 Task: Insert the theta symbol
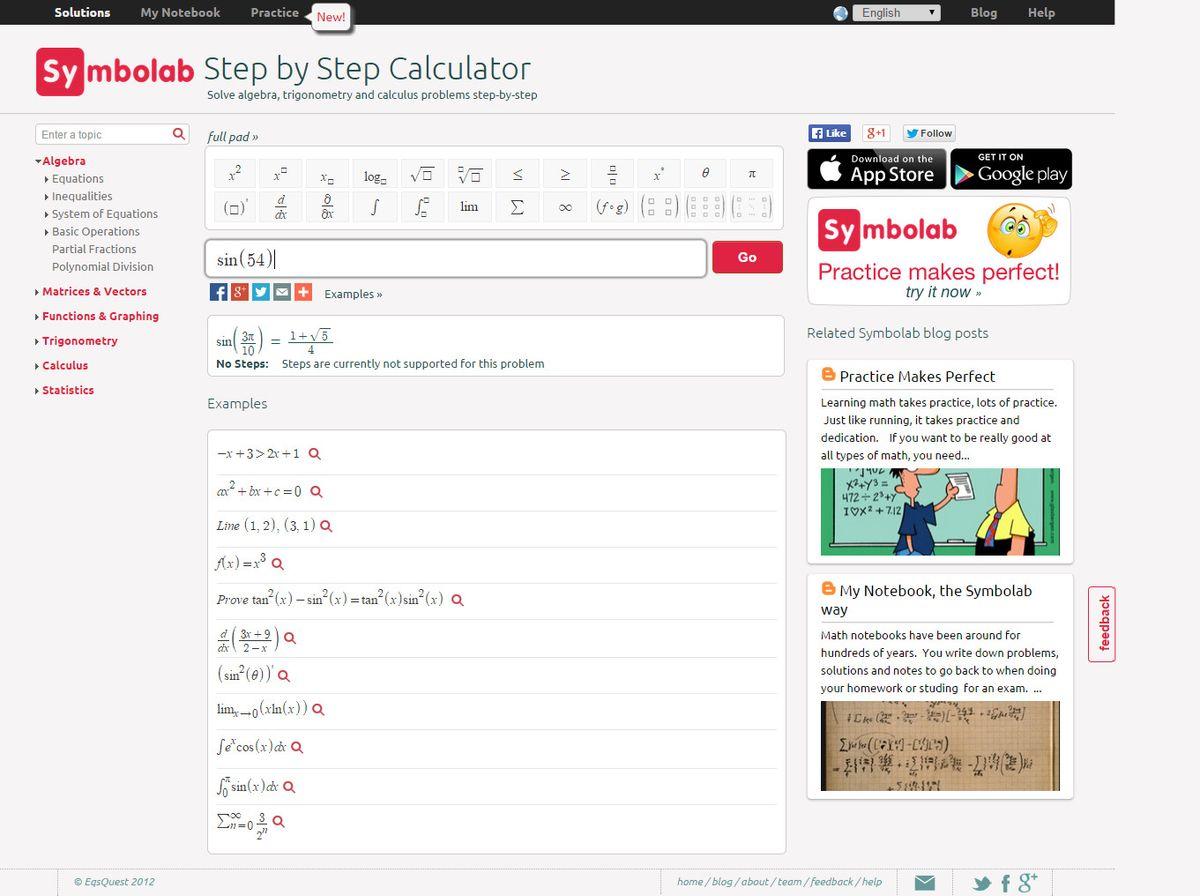tap(705, 175)
